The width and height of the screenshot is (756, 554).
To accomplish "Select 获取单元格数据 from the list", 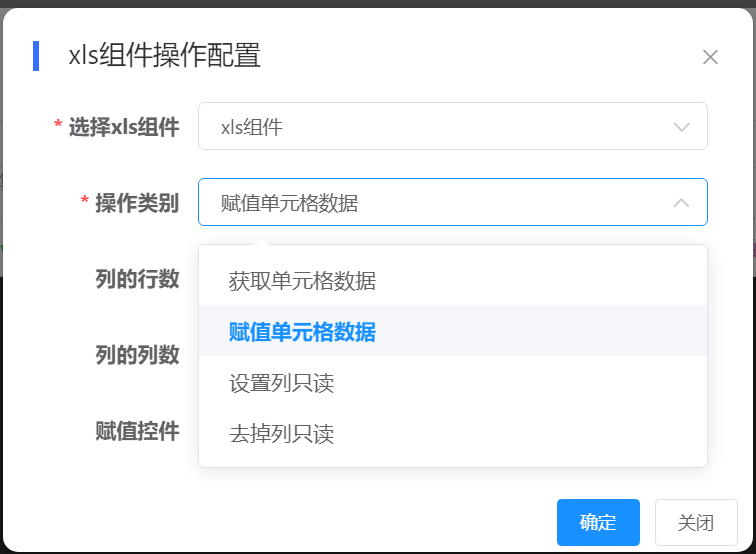I will click(302, 281).
